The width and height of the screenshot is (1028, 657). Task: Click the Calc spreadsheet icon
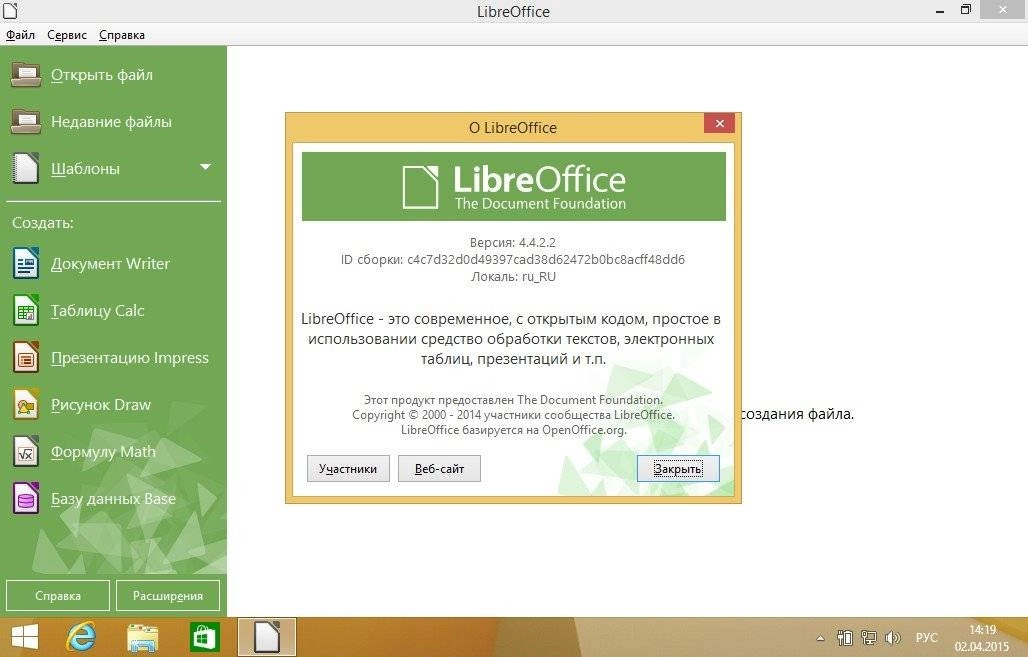[x=26, y=311]
